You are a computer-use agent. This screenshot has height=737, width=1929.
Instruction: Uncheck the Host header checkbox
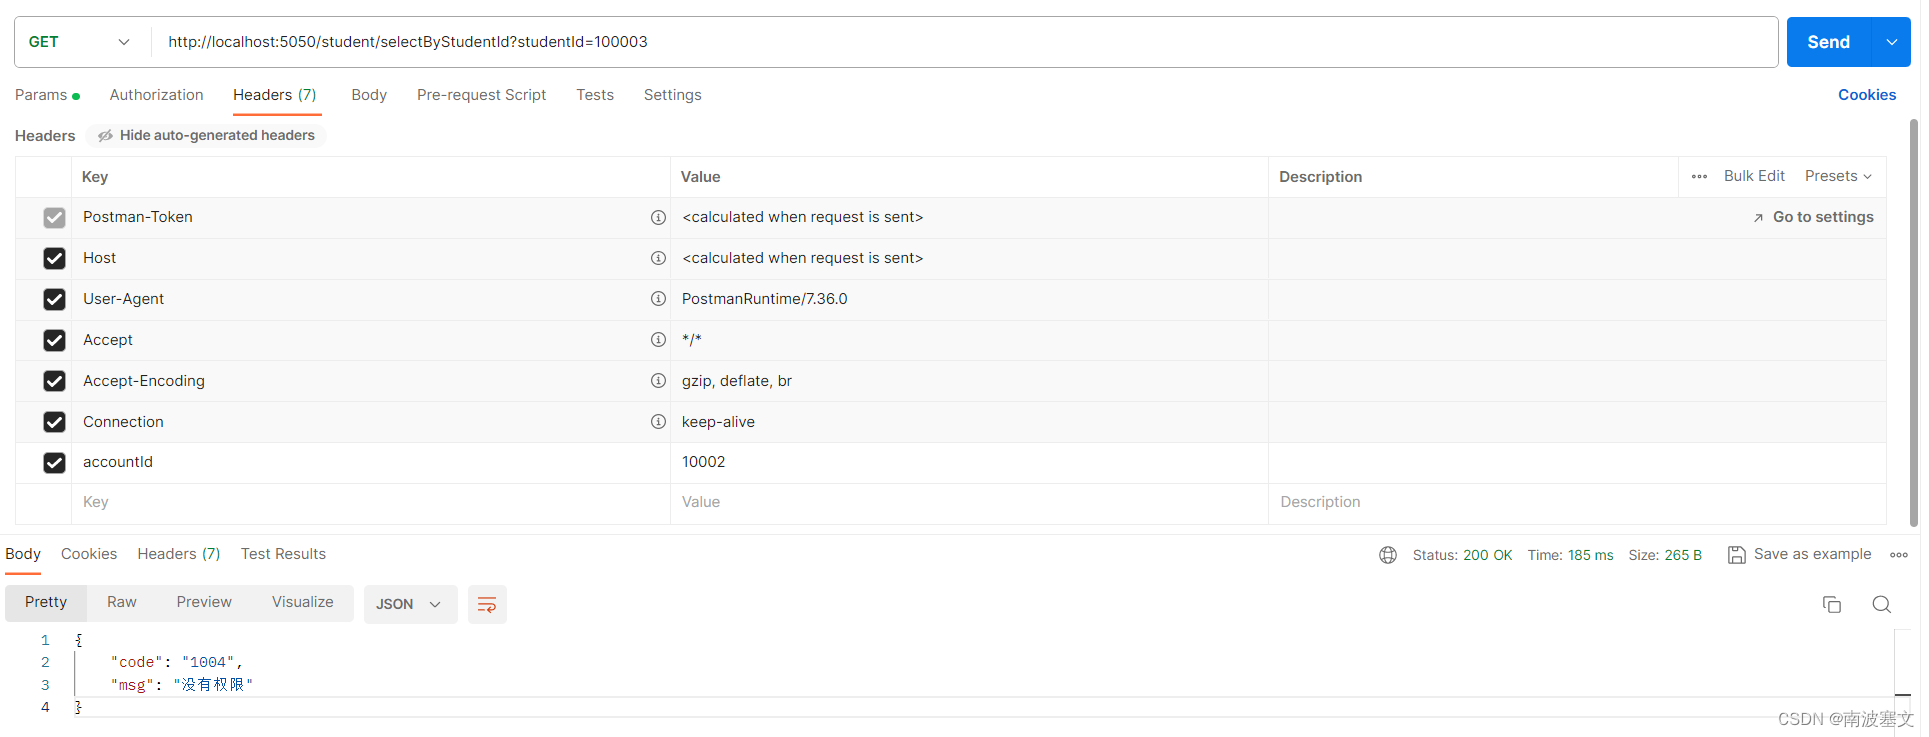[x=54, y=258]
